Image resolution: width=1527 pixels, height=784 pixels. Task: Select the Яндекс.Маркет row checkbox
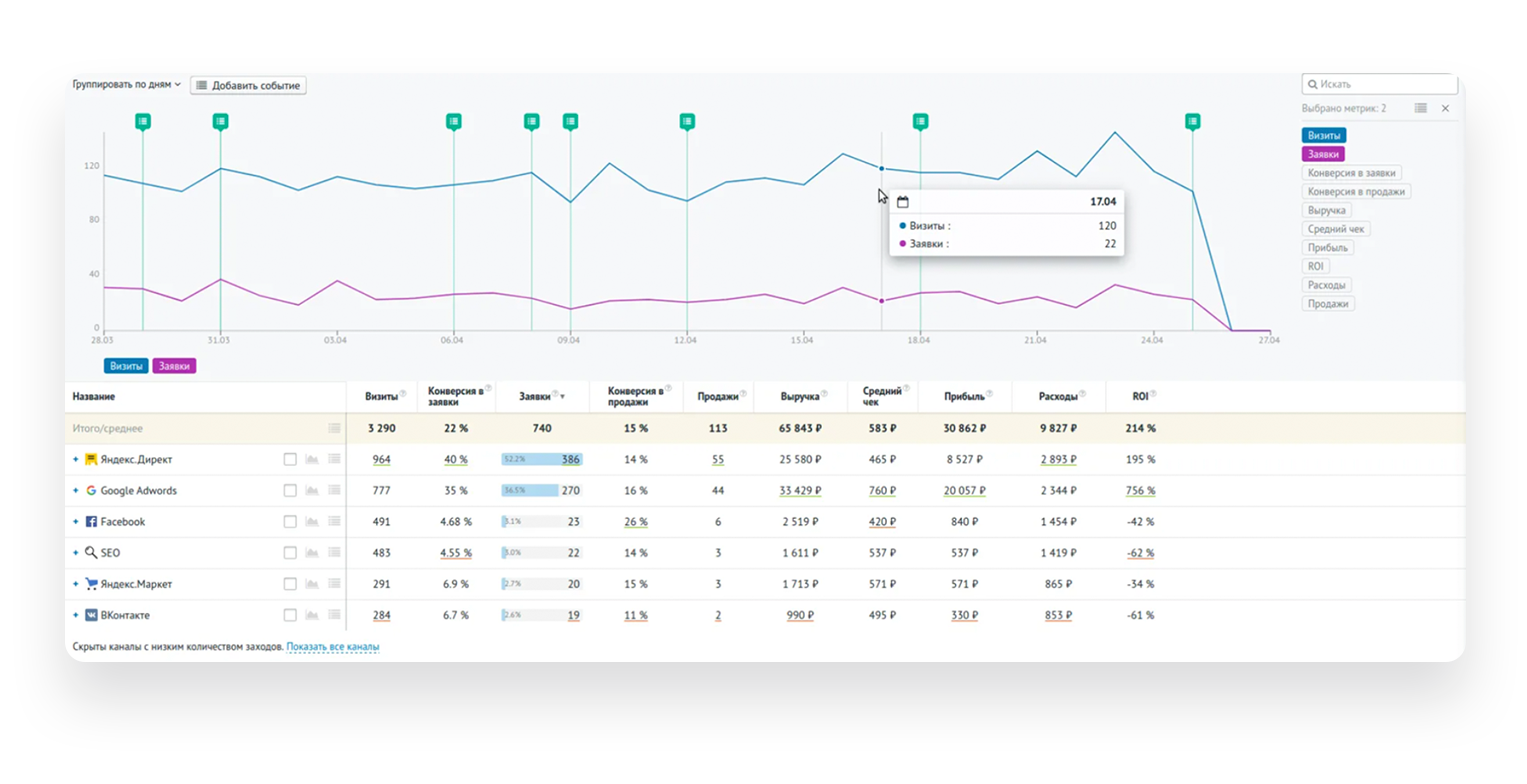290,584
